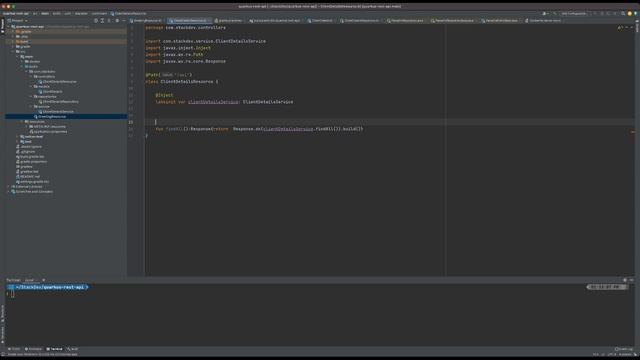Collapse the src folder arrow

(x=13, y=51)
